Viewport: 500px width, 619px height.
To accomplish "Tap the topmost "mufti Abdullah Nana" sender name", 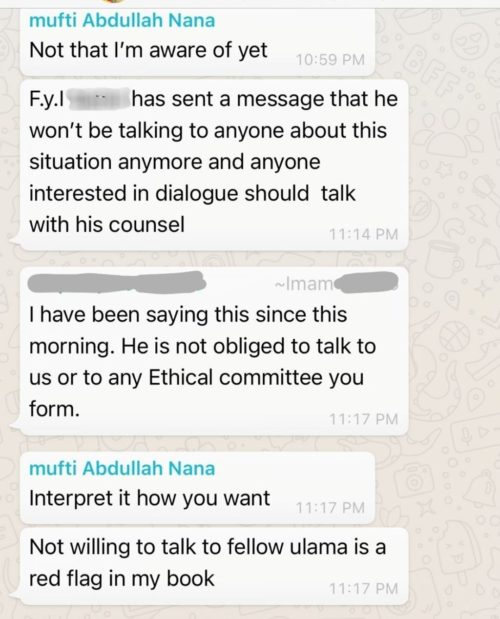I will pos(122,21).
